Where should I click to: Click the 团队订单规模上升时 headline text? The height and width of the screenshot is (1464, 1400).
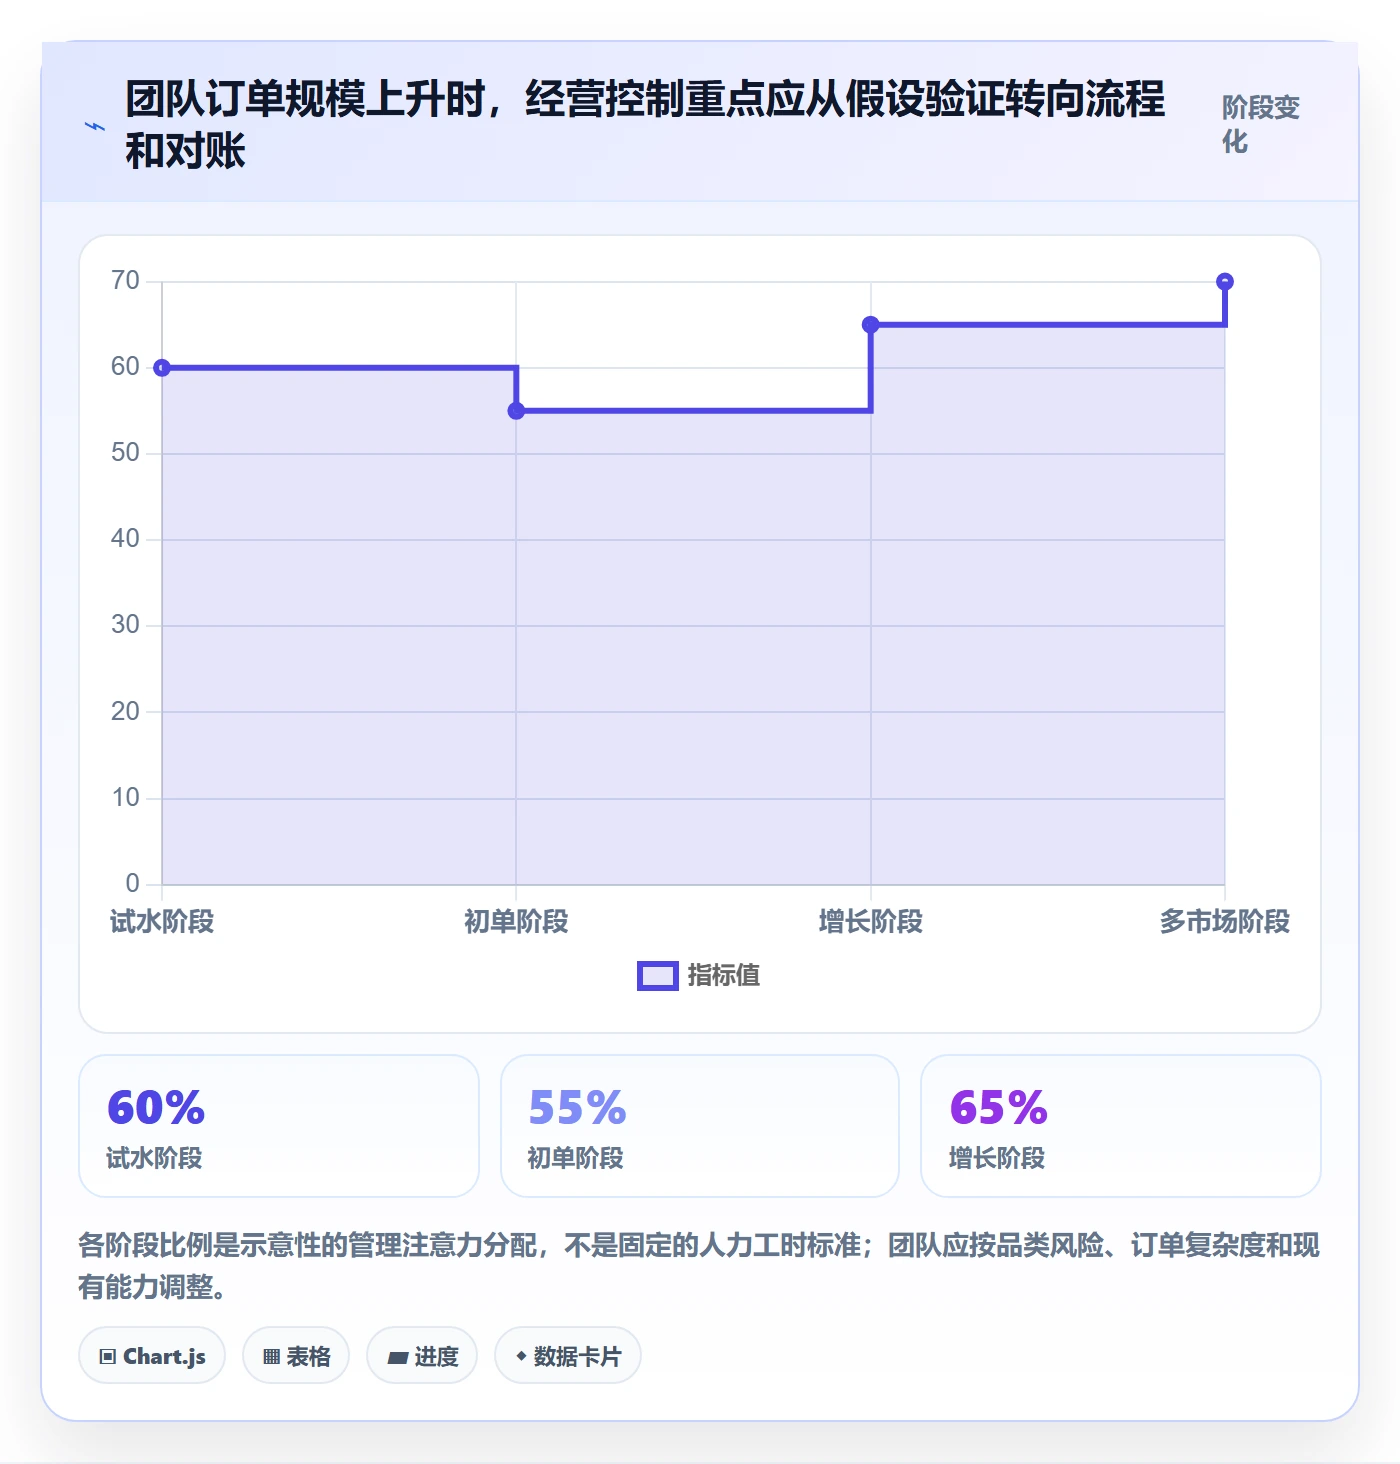pyautogui.click(x=645, y=125)
